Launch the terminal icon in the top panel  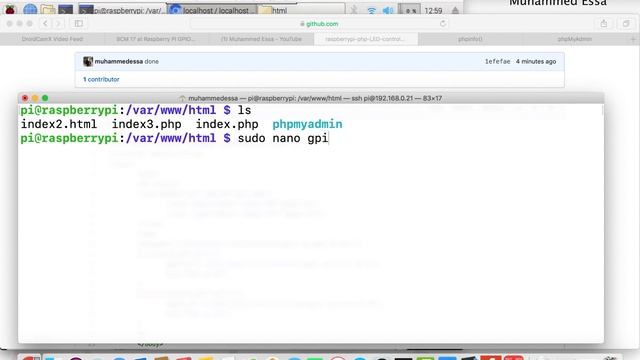tap(65, 10)
